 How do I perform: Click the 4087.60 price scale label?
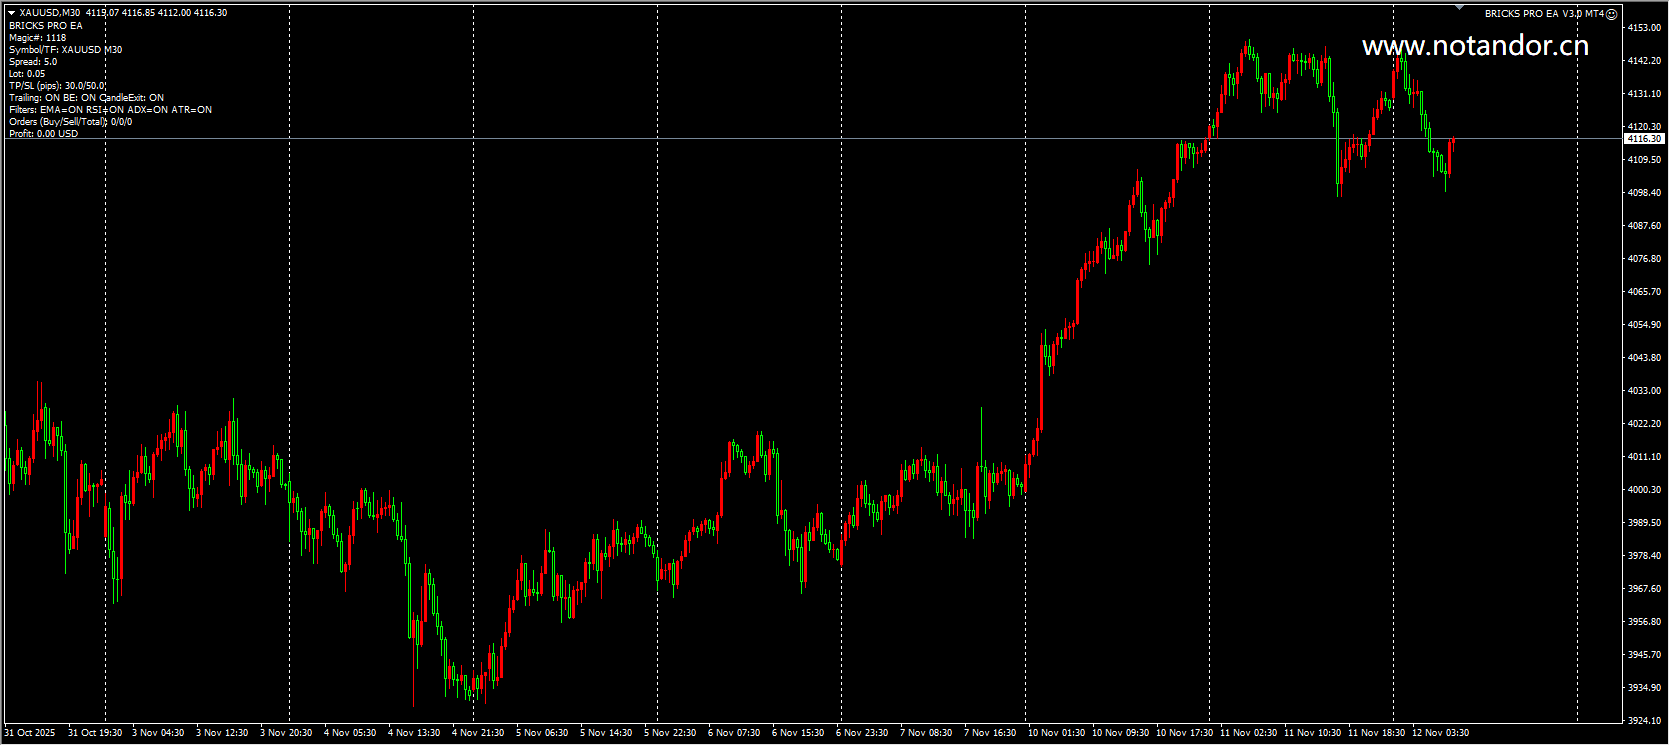(1645, 226)
